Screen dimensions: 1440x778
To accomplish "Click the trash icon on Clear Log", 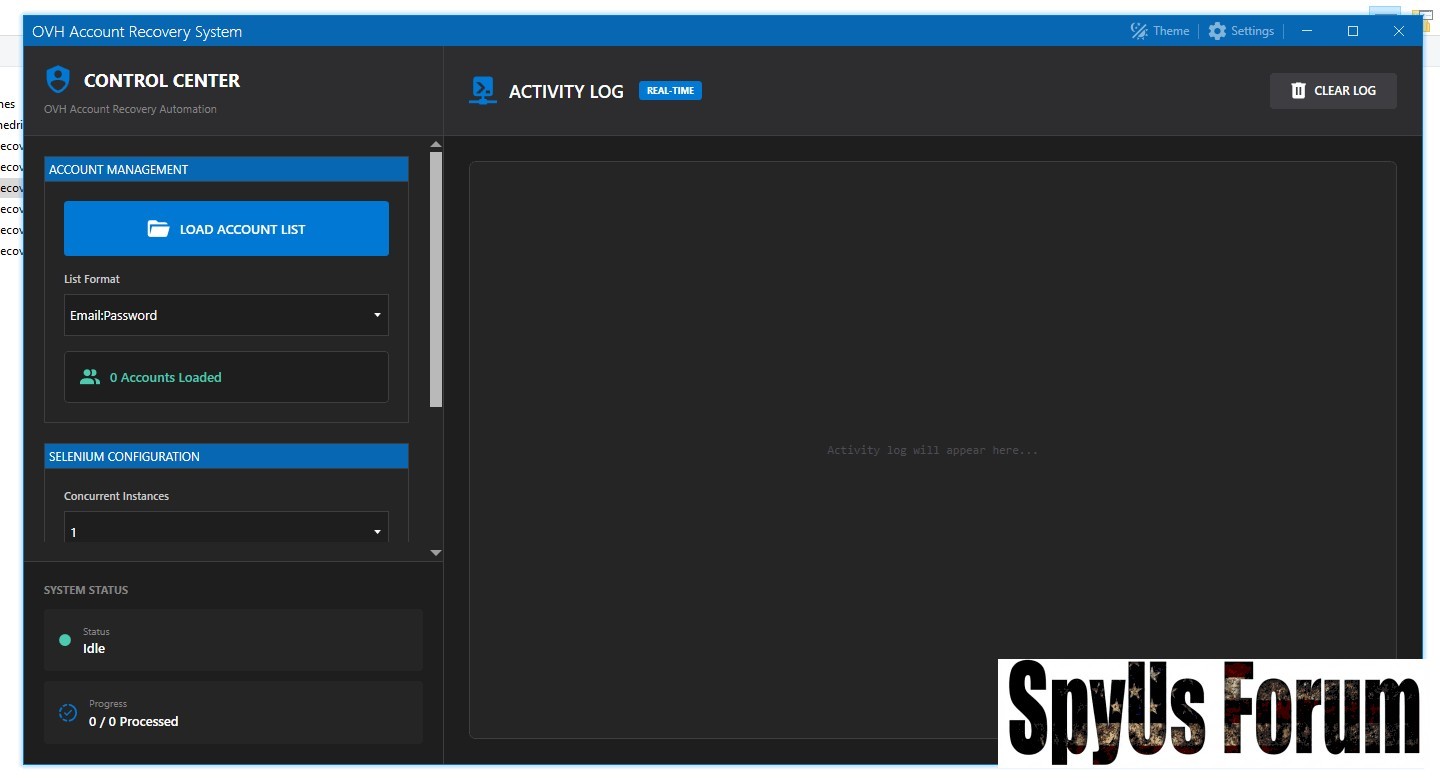I will (x=1298, y=91).
